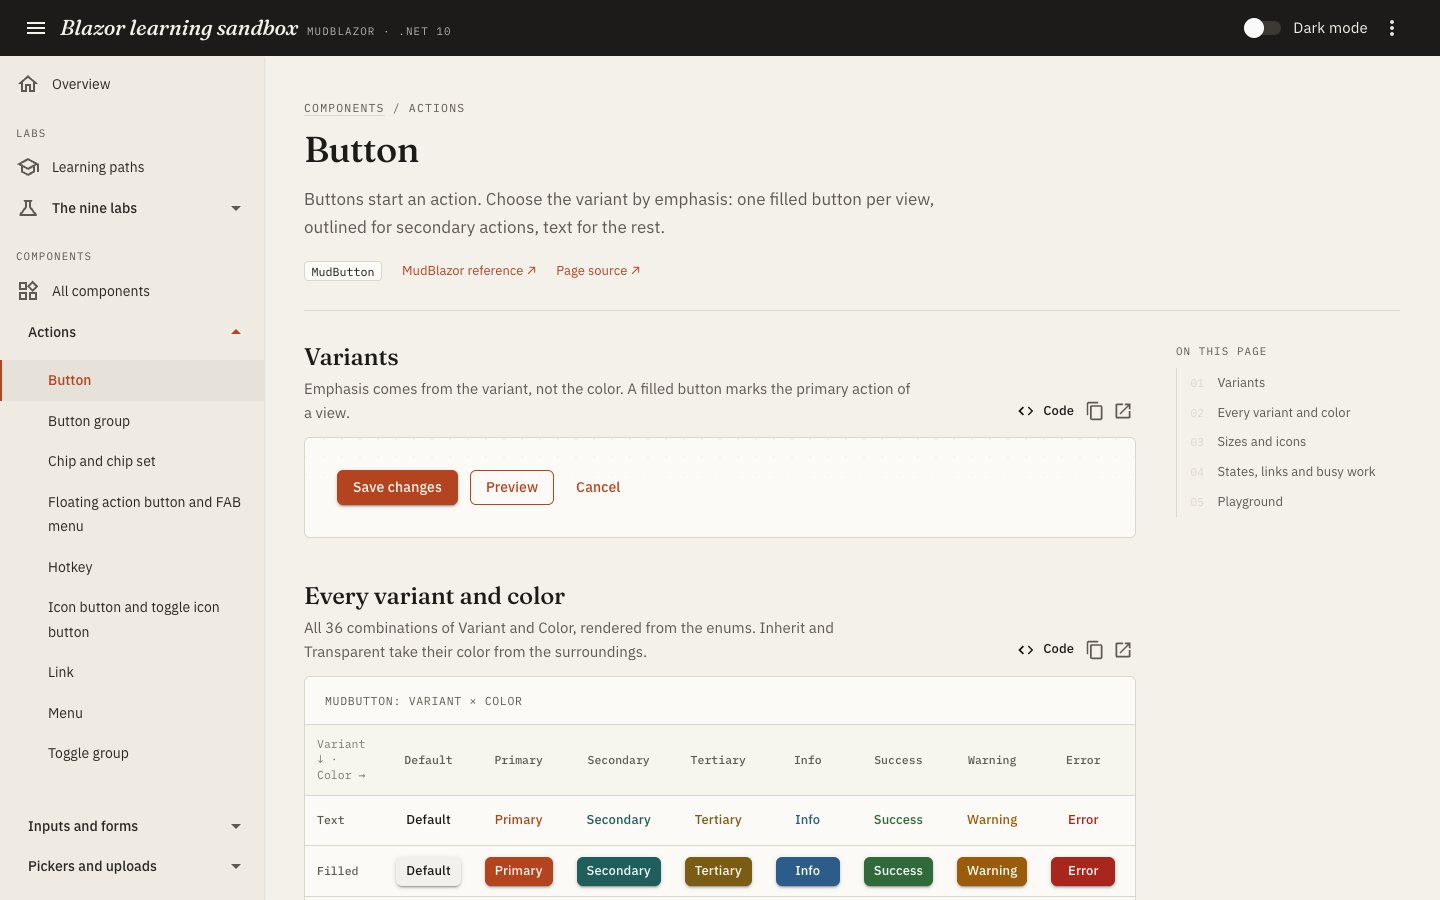Open the hamburger navigation menu
Screen dimensions: 1440x900
[x=36, y=28]
